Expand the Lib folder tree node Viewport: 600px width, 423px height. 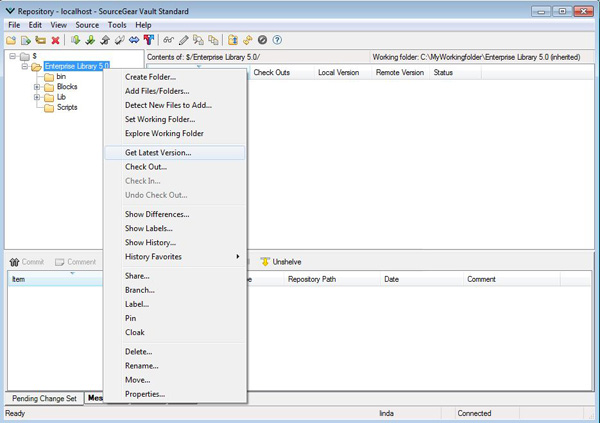point(37,97)
